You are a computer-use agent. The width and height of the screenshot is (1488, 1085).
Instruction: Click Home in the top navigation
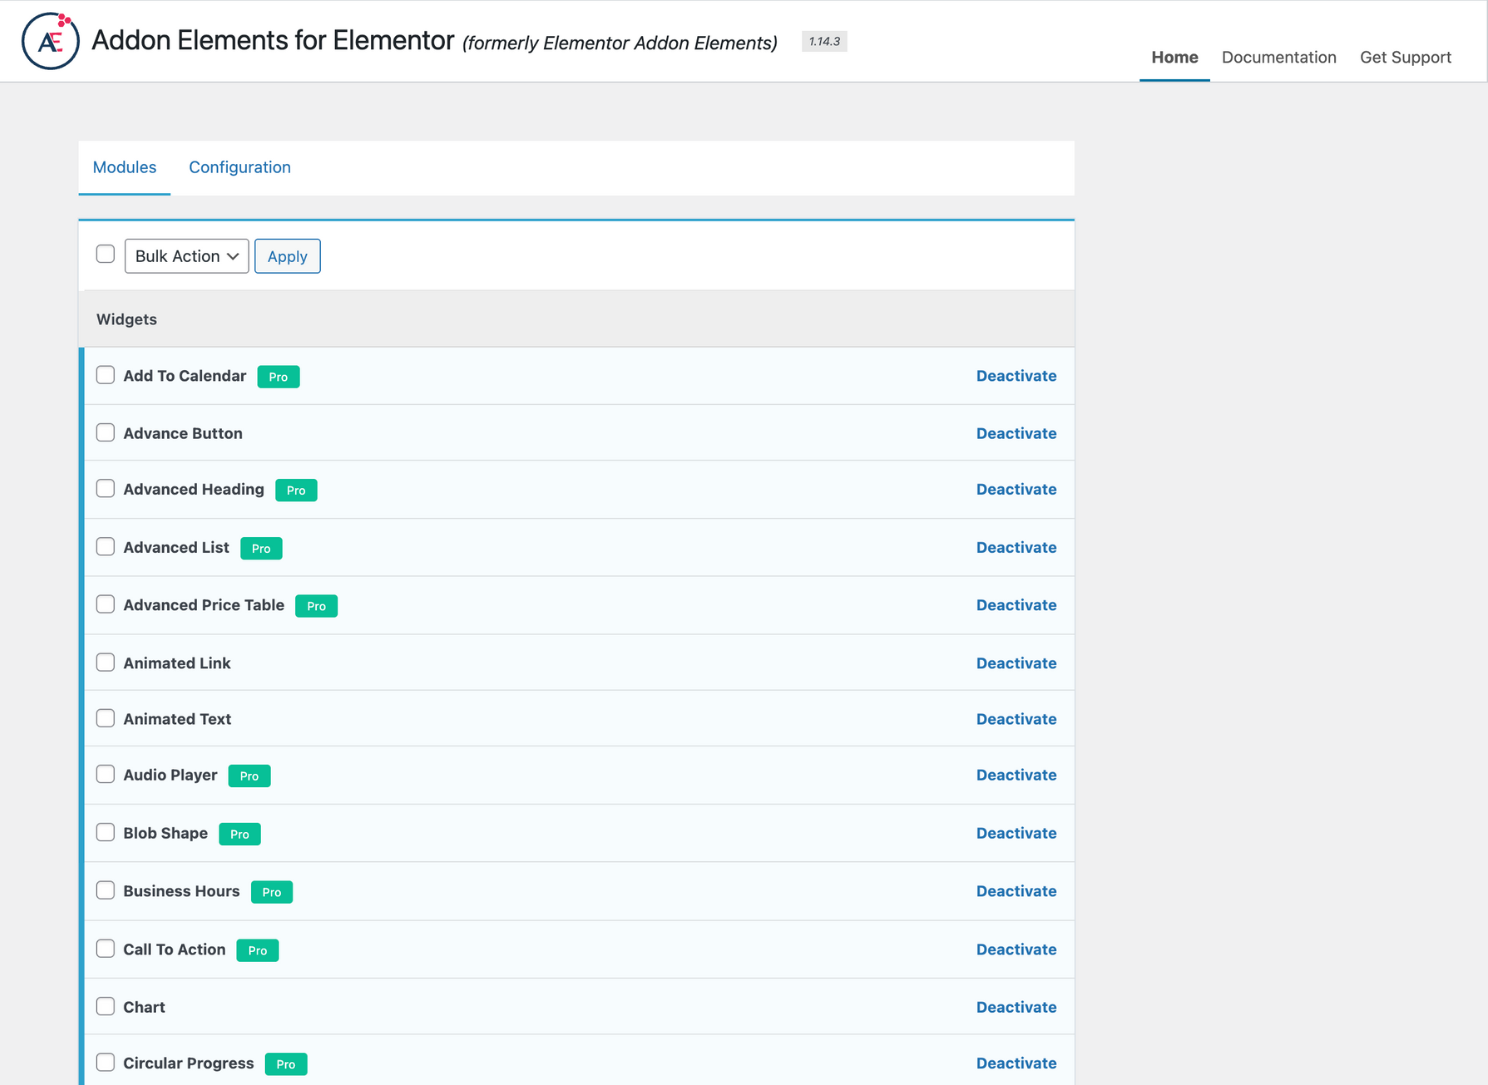[1174, 57]
